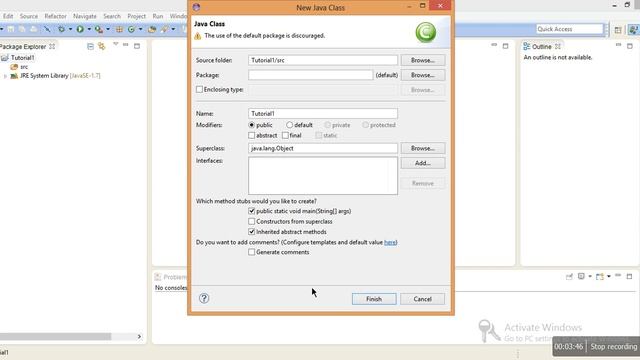Click the Cancel button
The image size is (640, 360).
click(422, 299)
